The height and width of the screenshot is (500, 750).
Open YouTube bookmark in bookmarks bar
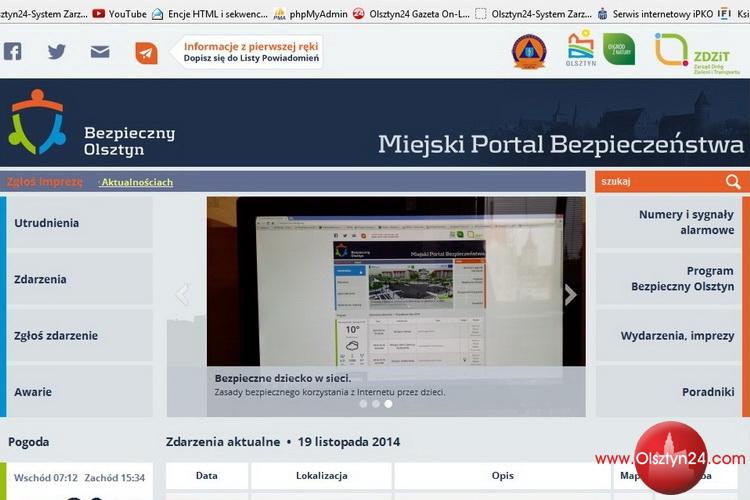coord(120,14)
